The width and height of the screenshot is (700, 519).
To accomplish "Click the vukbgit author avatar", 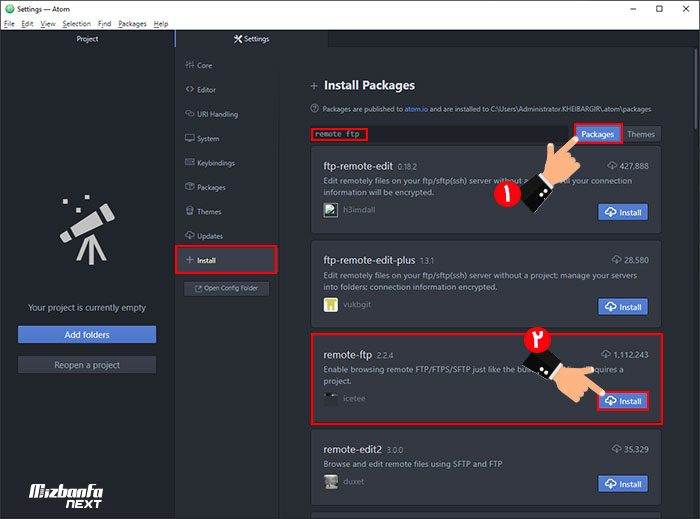I will [x=331, y=305].
